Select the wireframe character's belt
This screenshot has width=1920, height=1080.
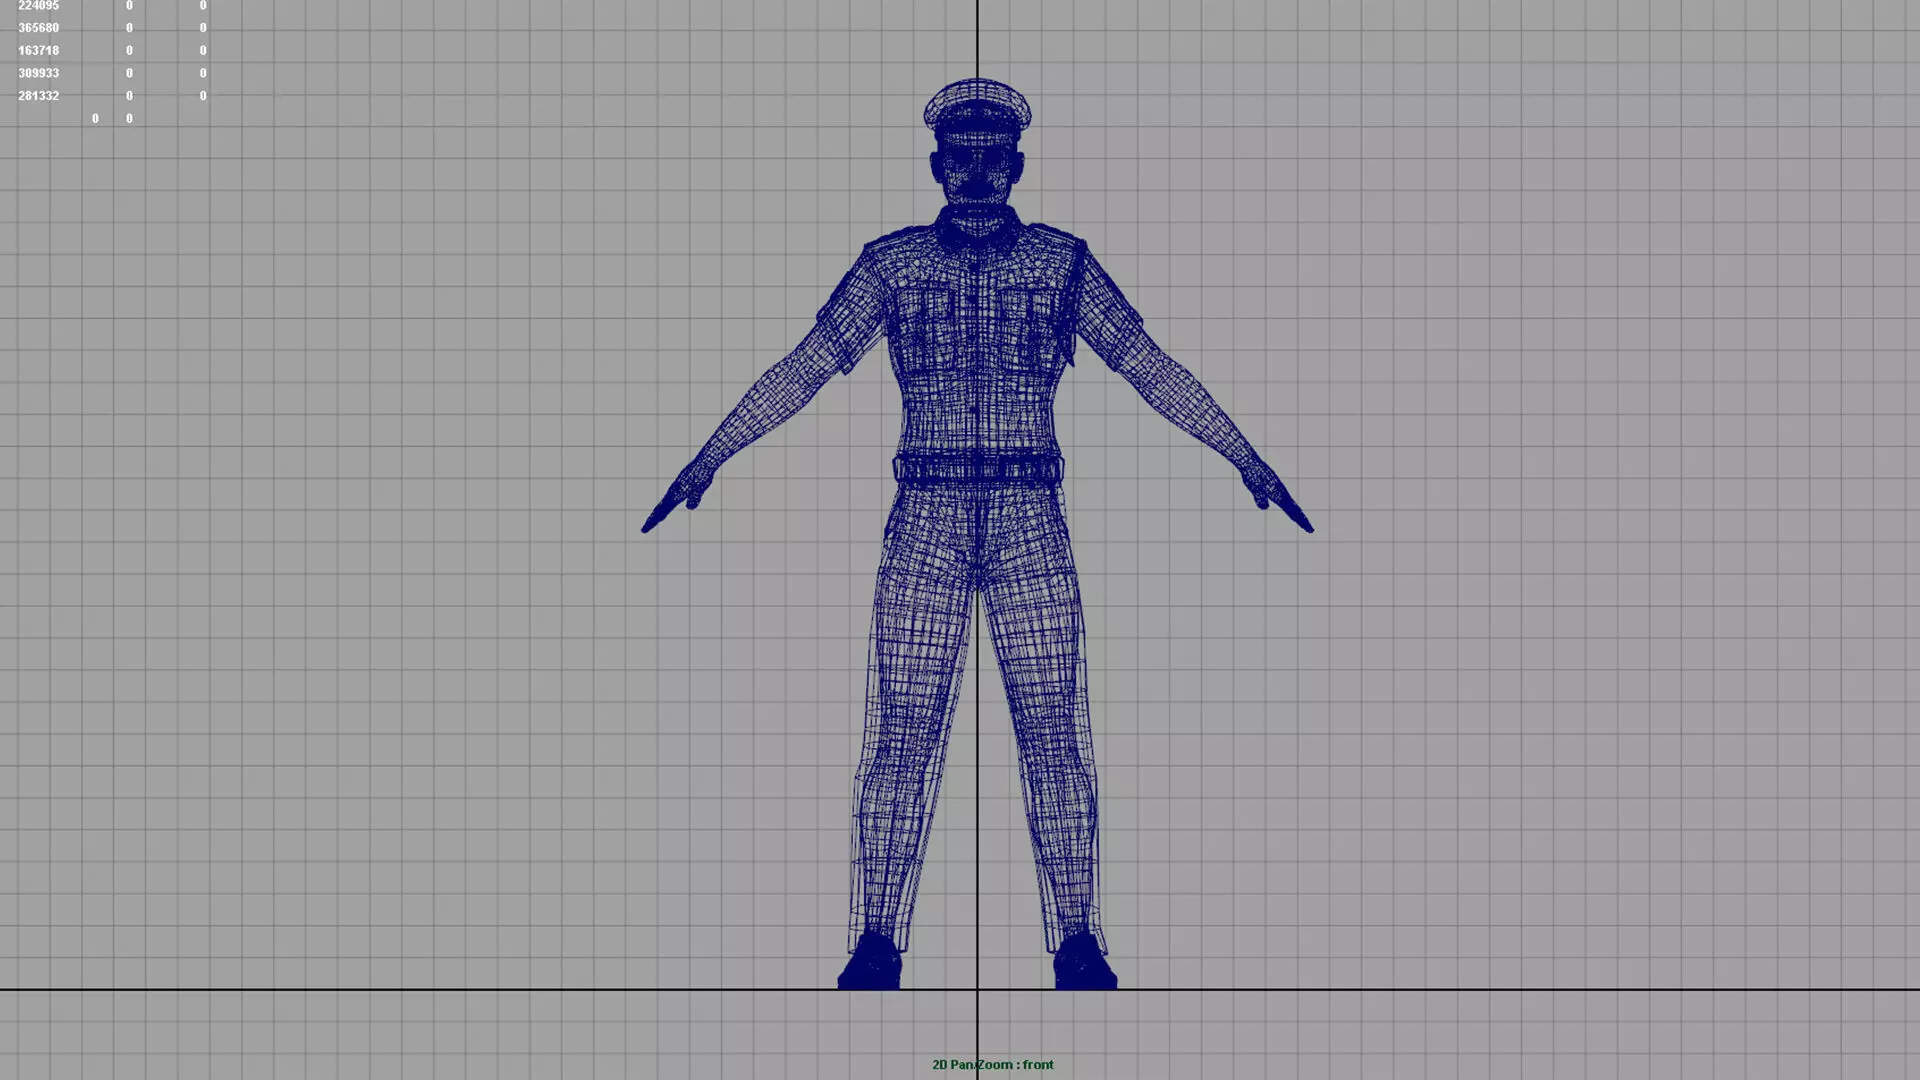click(978, 469)
